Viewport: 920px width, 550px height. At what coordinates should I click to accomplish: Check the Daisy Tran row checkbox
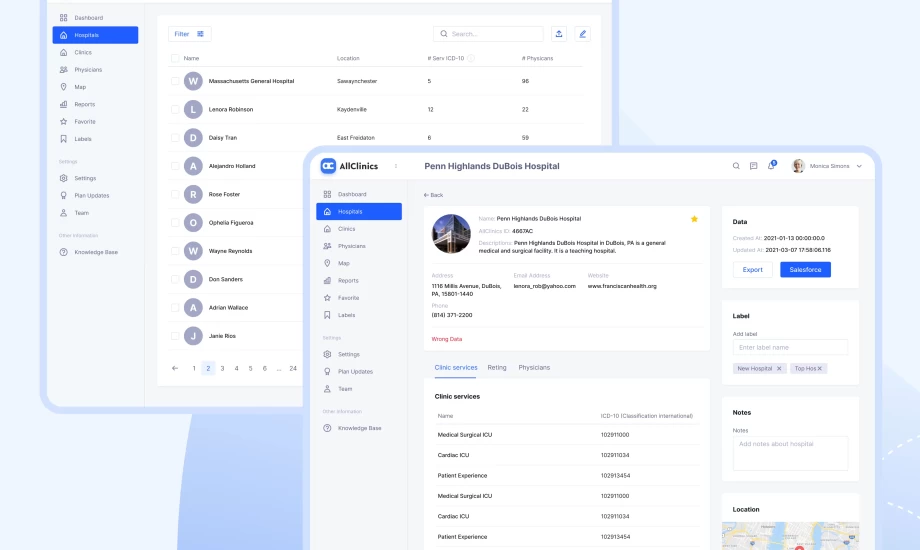click(175, 138)
